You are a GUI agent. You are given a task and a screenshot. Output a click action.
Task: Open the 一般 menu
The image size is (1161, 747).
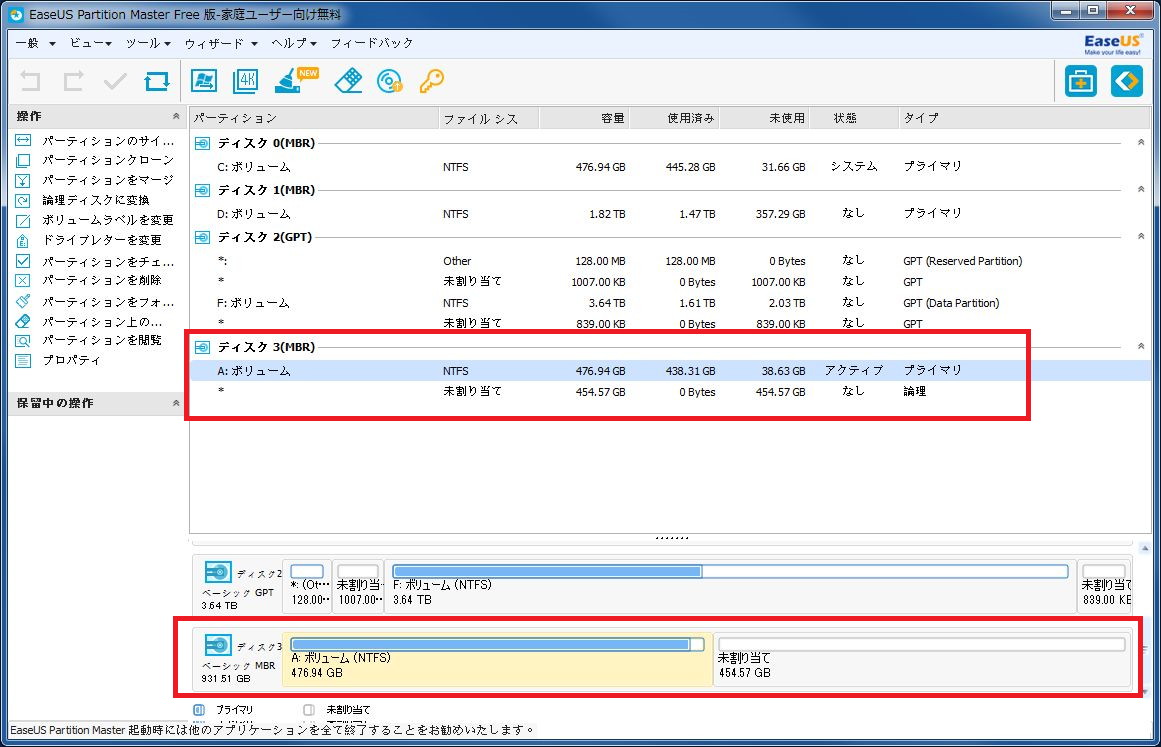click(x=36, y=43)
